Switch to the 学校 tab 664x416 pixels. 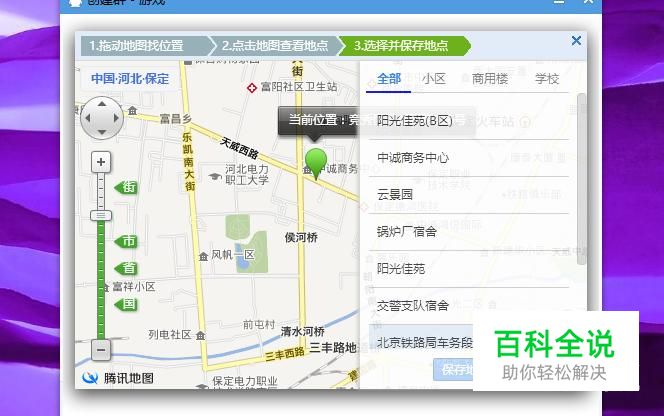547,79
